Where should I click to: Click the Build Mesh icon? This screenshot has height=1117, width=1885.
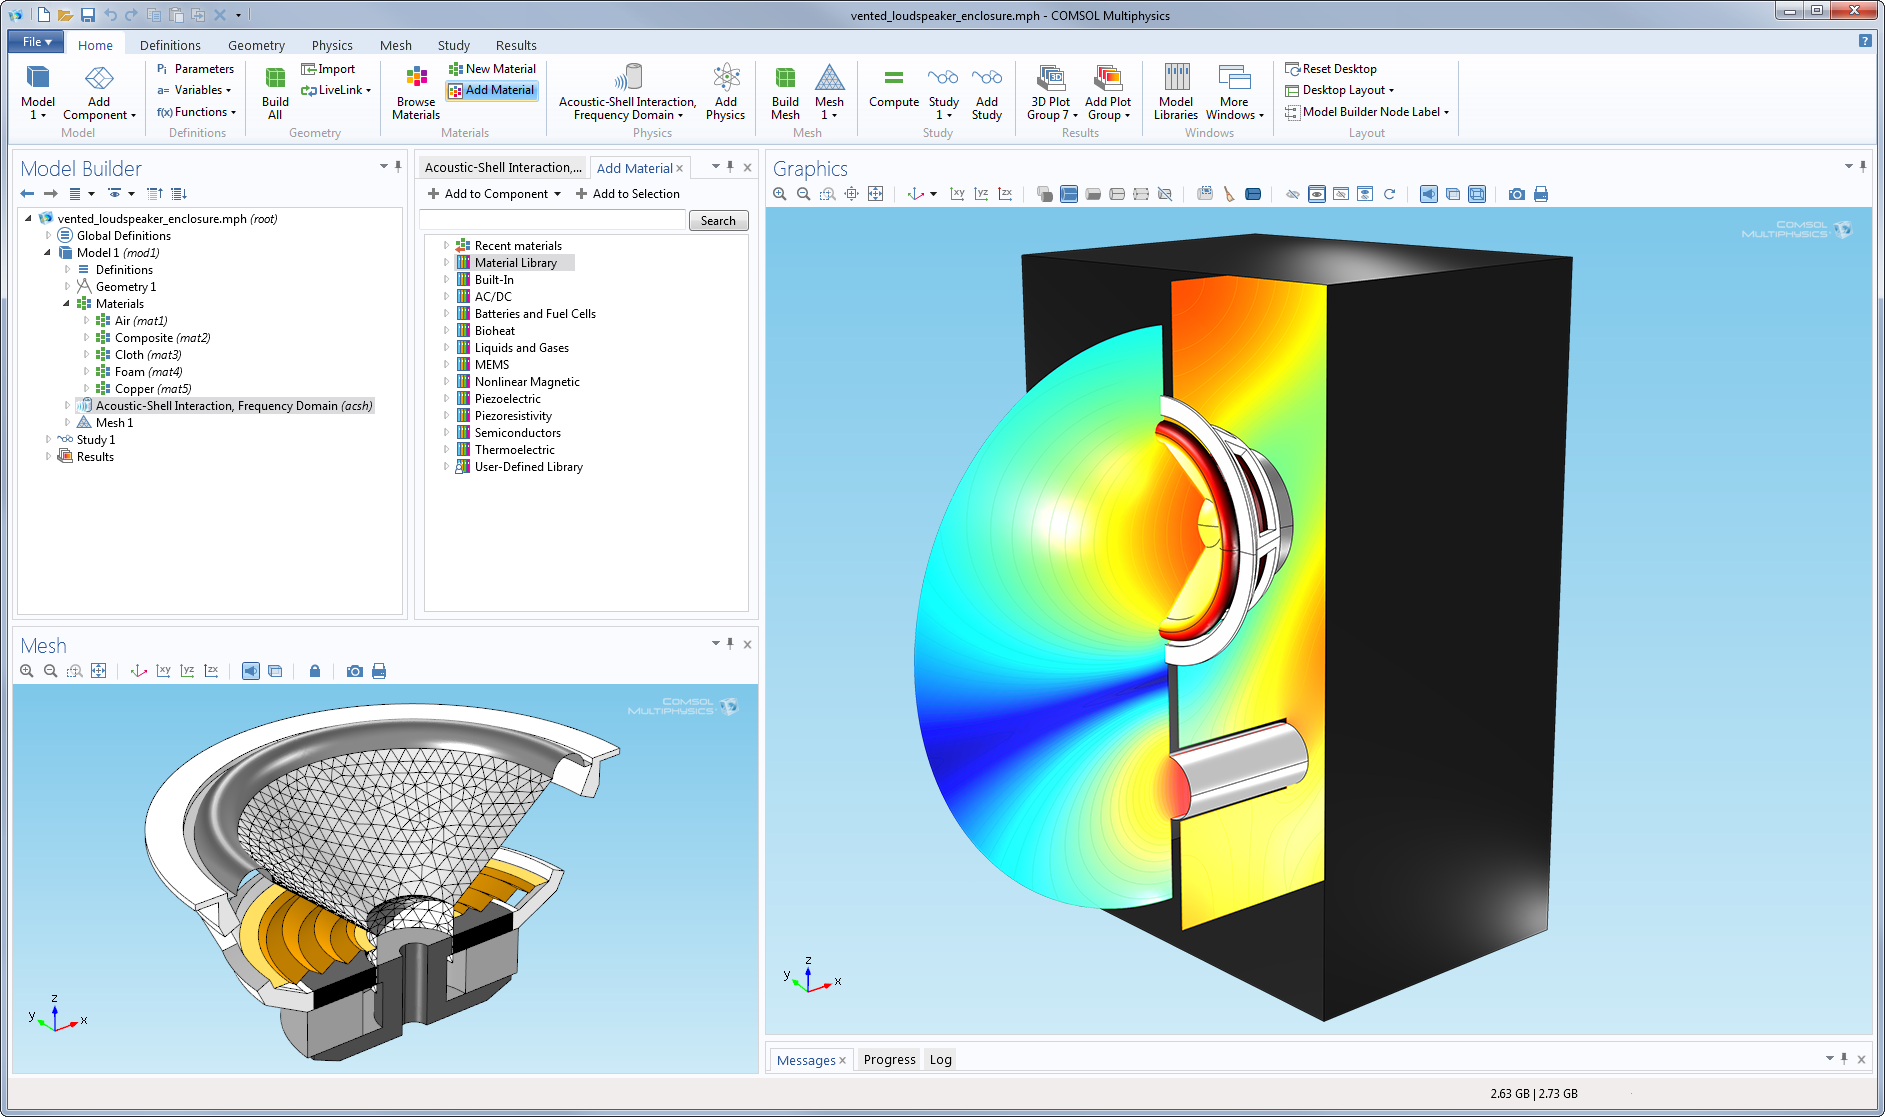(x=785, y=92)
